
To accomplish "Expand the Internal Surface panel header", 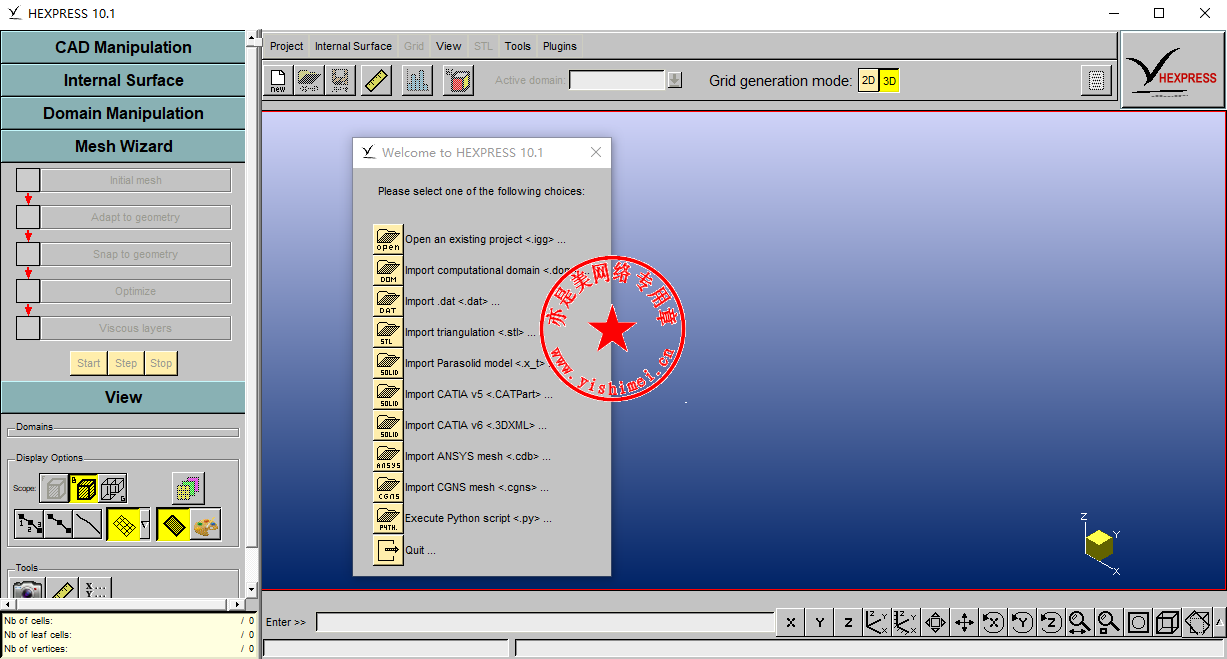I will 123,80.
